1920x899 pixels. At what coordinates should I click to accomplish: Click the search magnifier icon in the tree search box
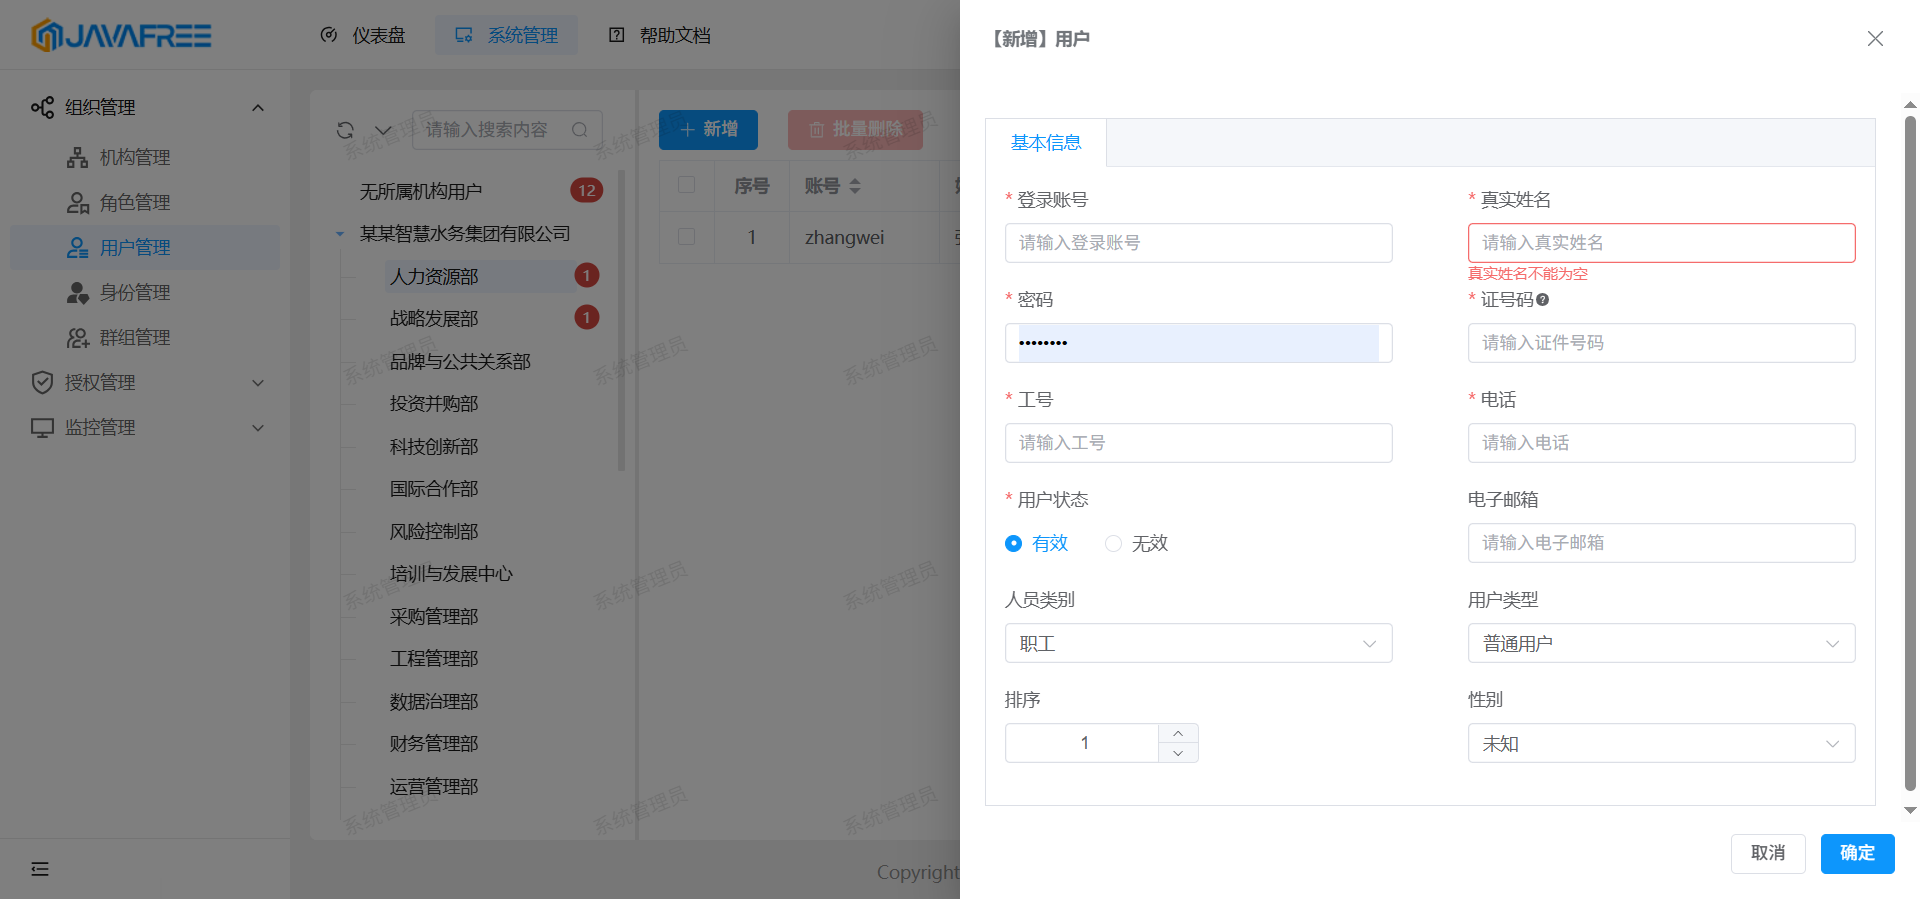coord(579,130)
